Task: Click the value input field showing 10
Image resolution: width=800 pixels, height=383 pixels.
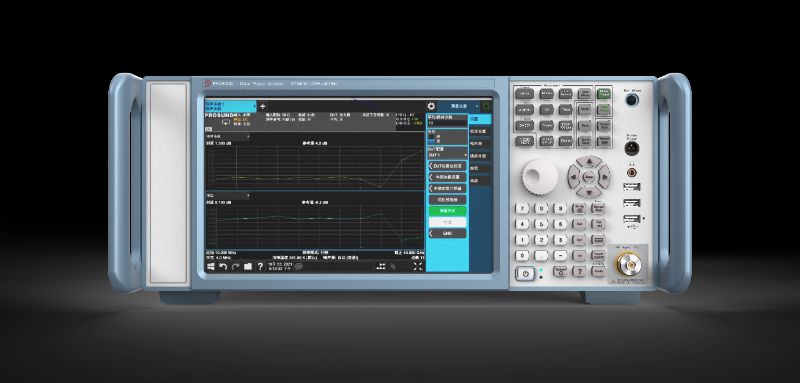Action: click(447, 123)
